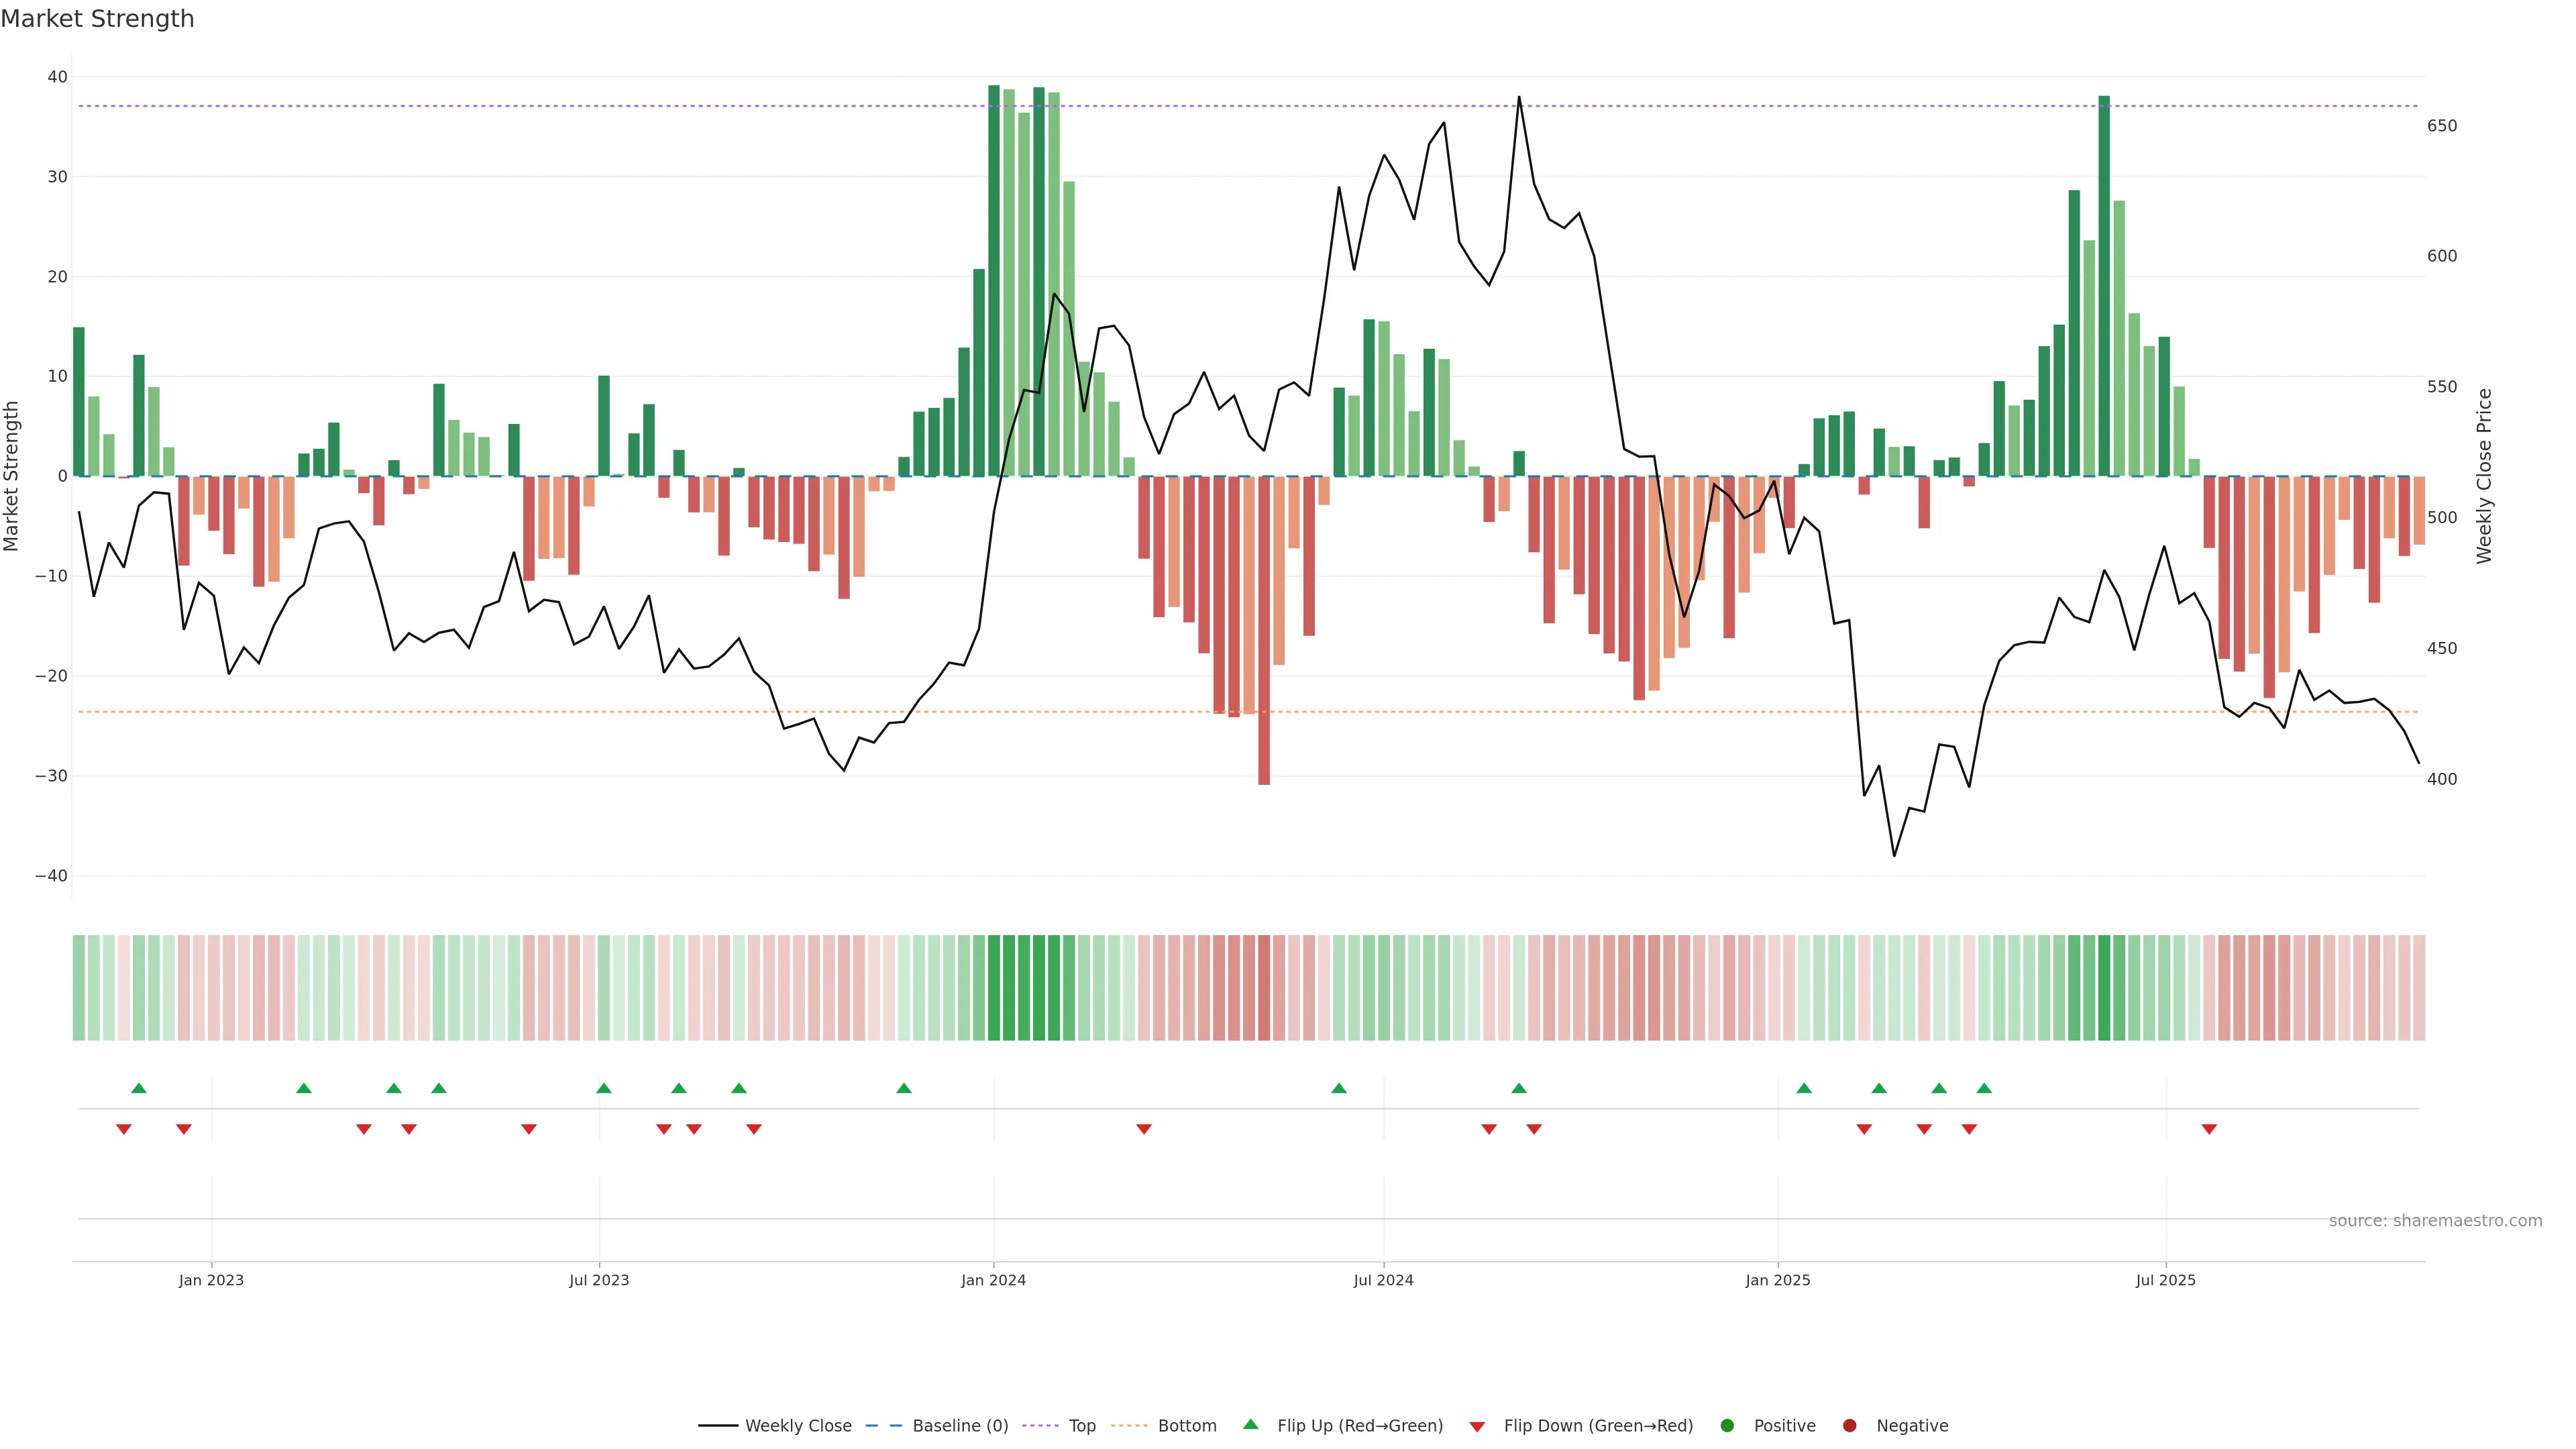
Task: Click the flip-down triangle after Jan 2024
Action: pyautogui.click(x=1144, y=1129)
